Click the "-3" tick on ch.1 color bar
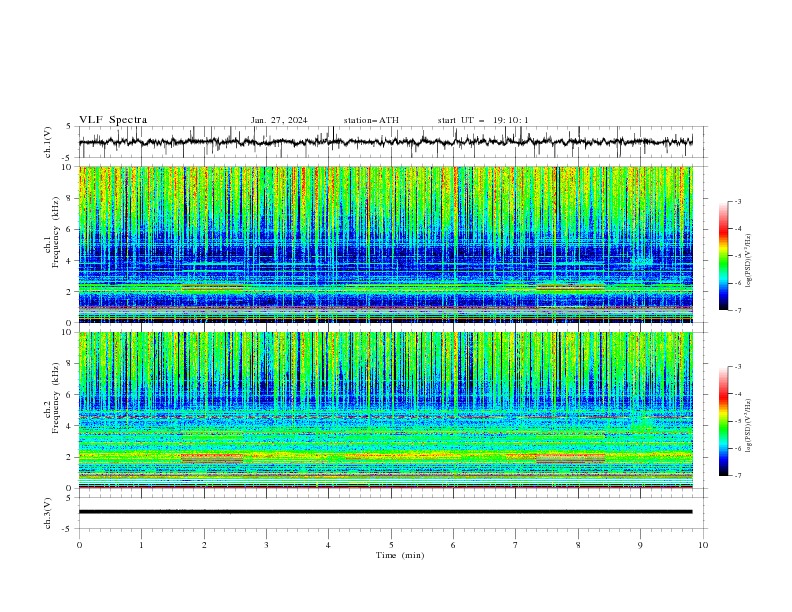Viewport: 792px width, 612px height. pos(737,201)
